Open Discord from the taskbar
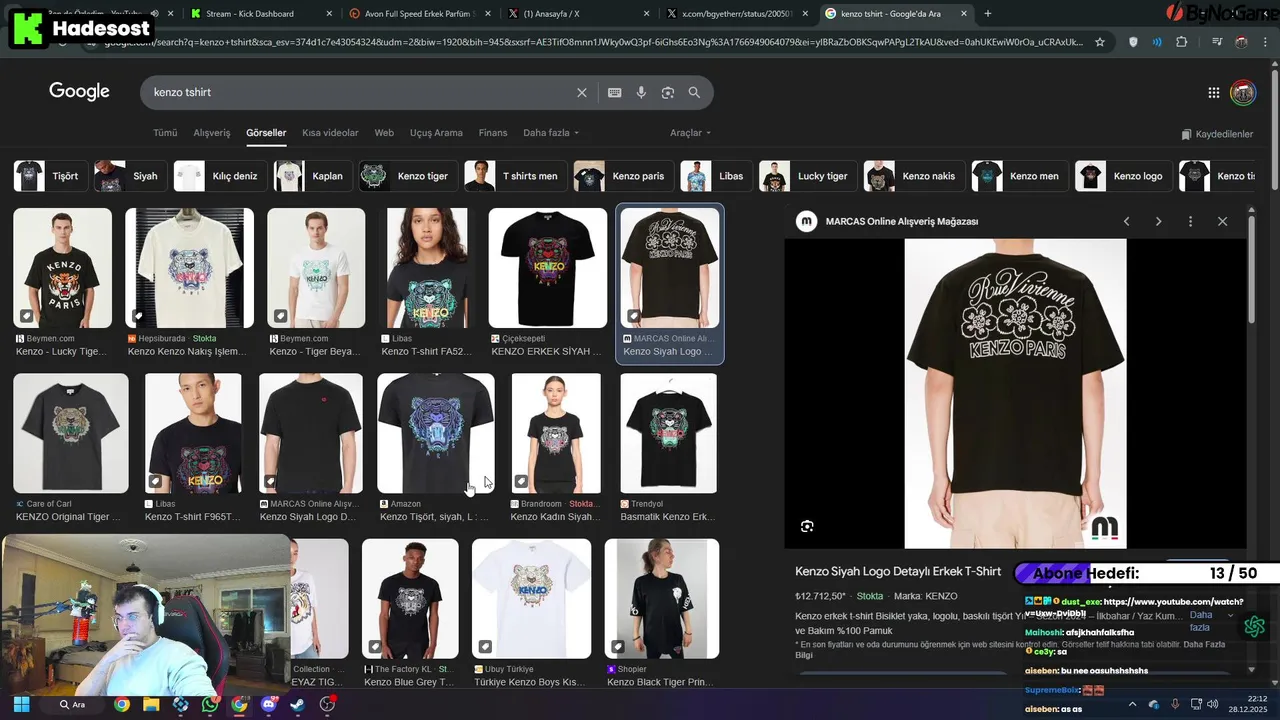Viewport: 1280px width, 720px height. 268,704
